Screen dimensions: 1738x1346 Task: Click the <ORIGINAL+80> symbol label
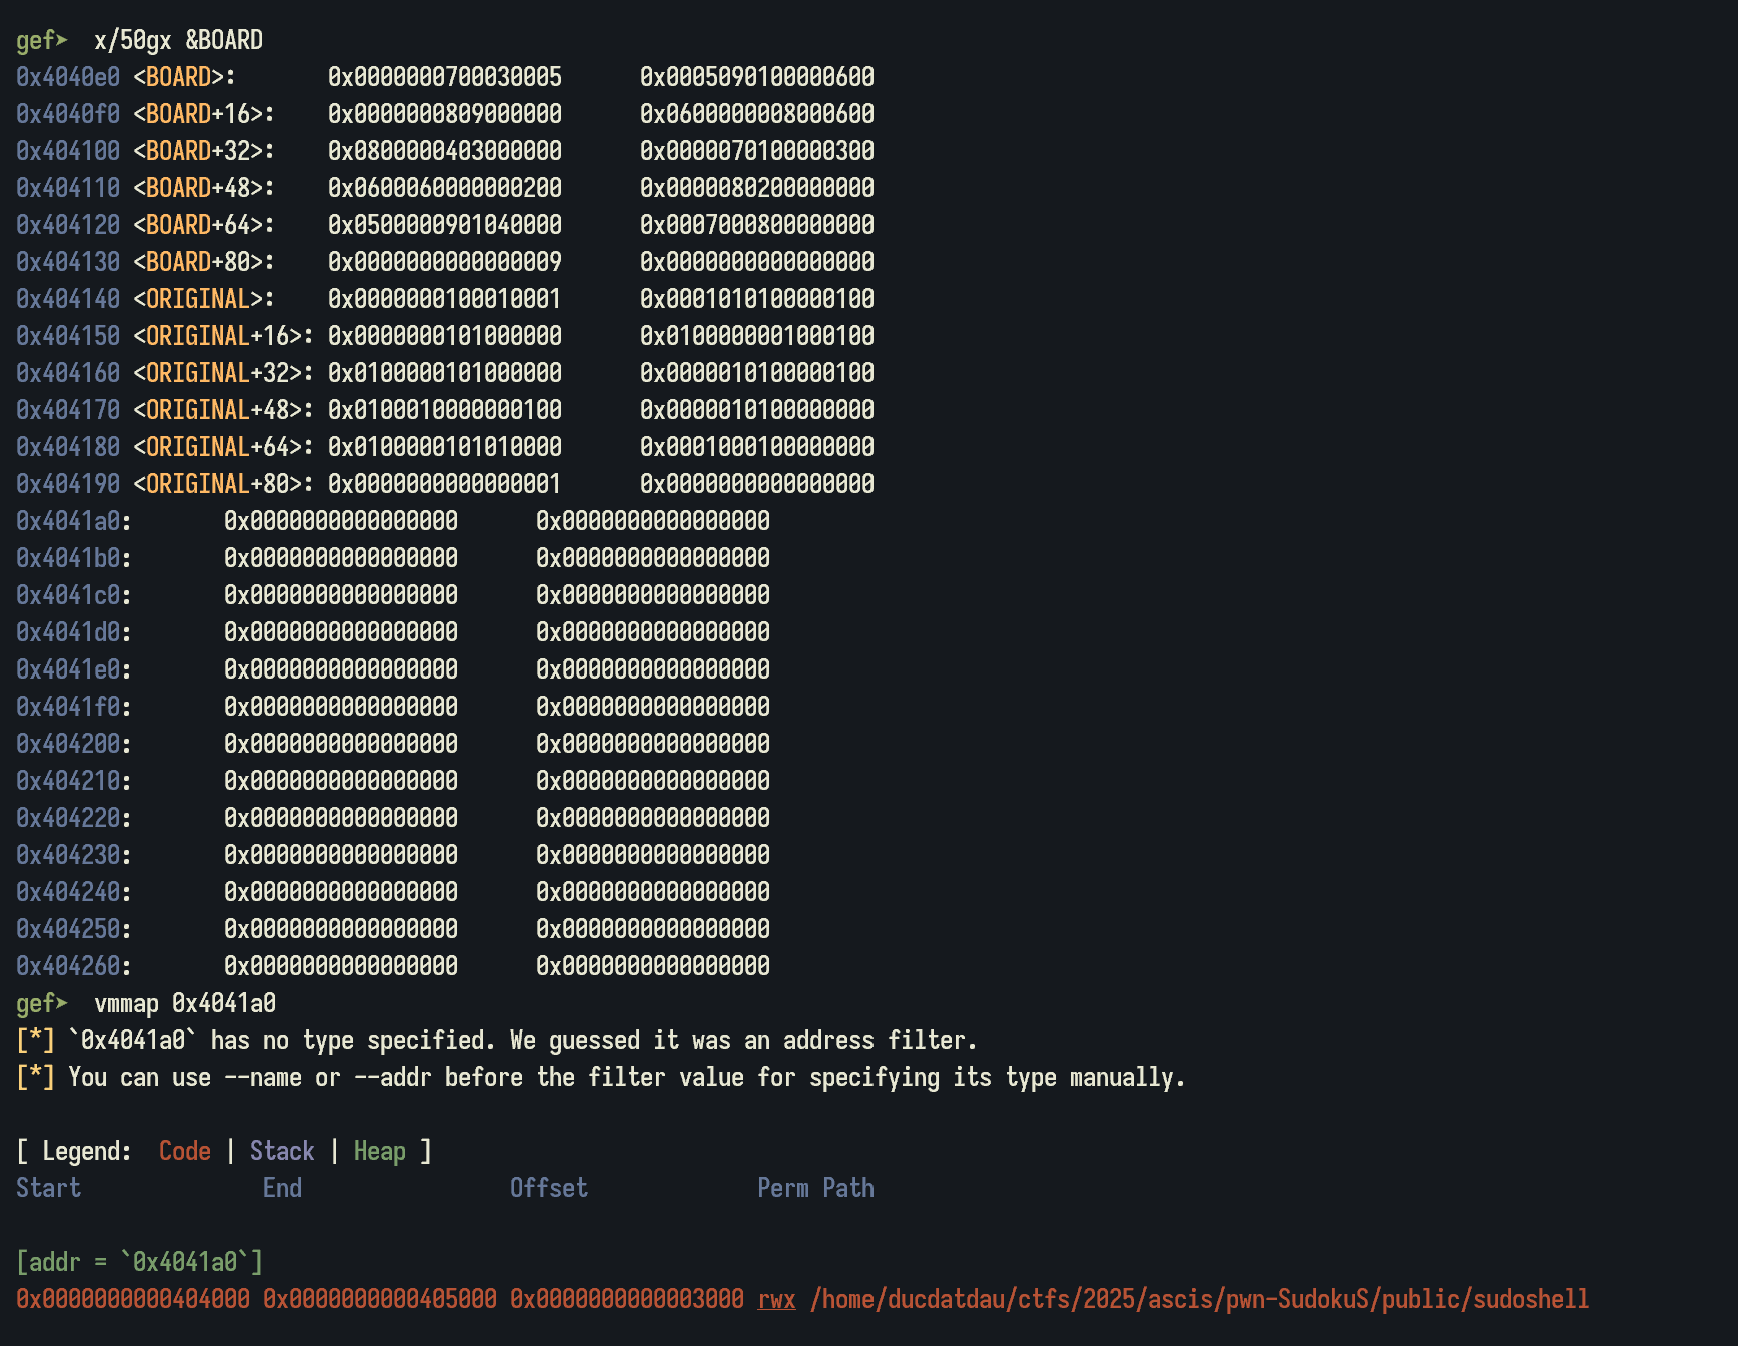click(x=222, y=484)
